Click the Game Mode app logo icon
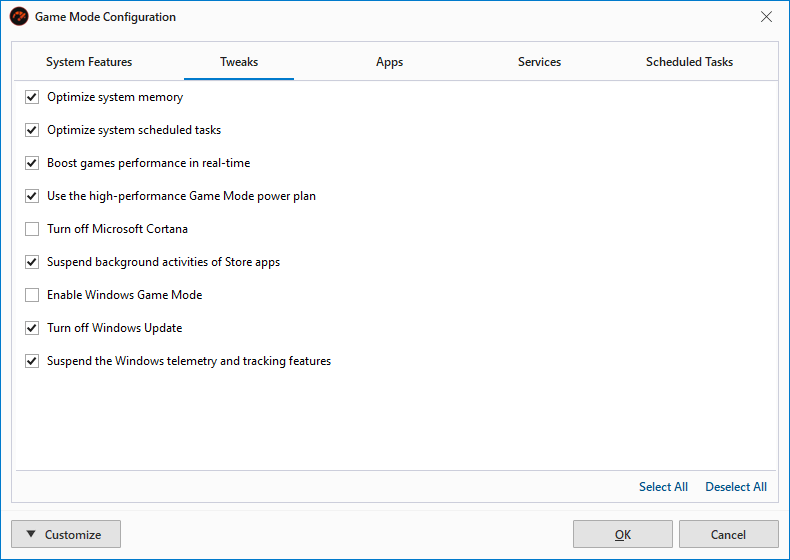 [x=19, y=17]
